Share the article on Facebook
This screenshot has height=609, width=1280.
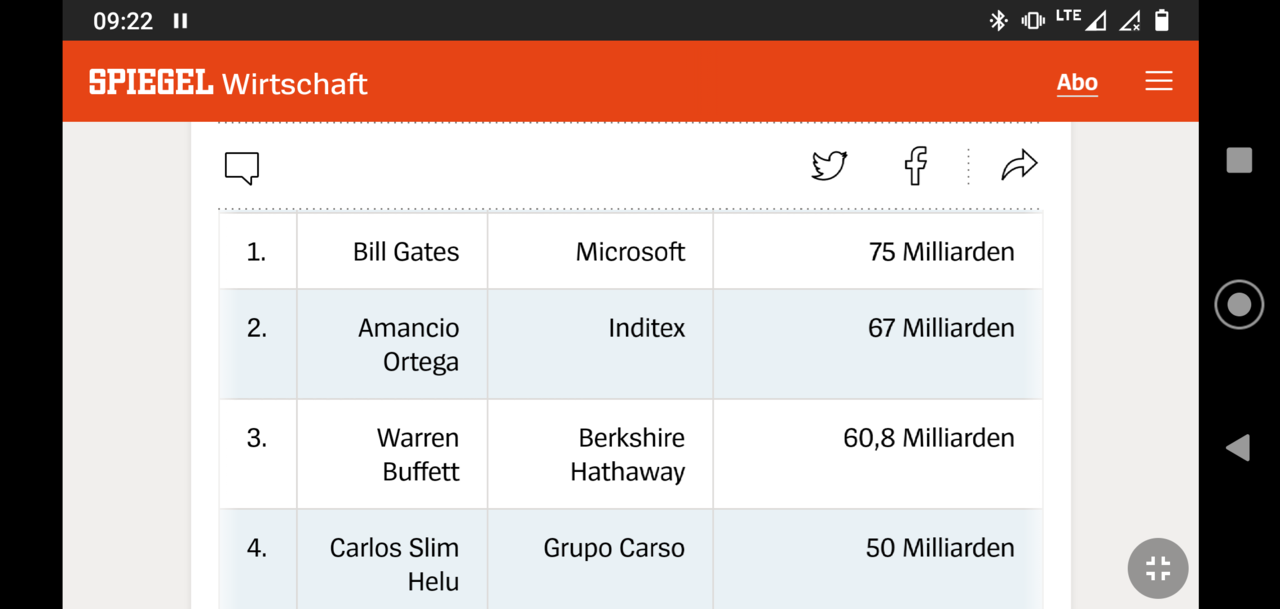tap(915, 165)
